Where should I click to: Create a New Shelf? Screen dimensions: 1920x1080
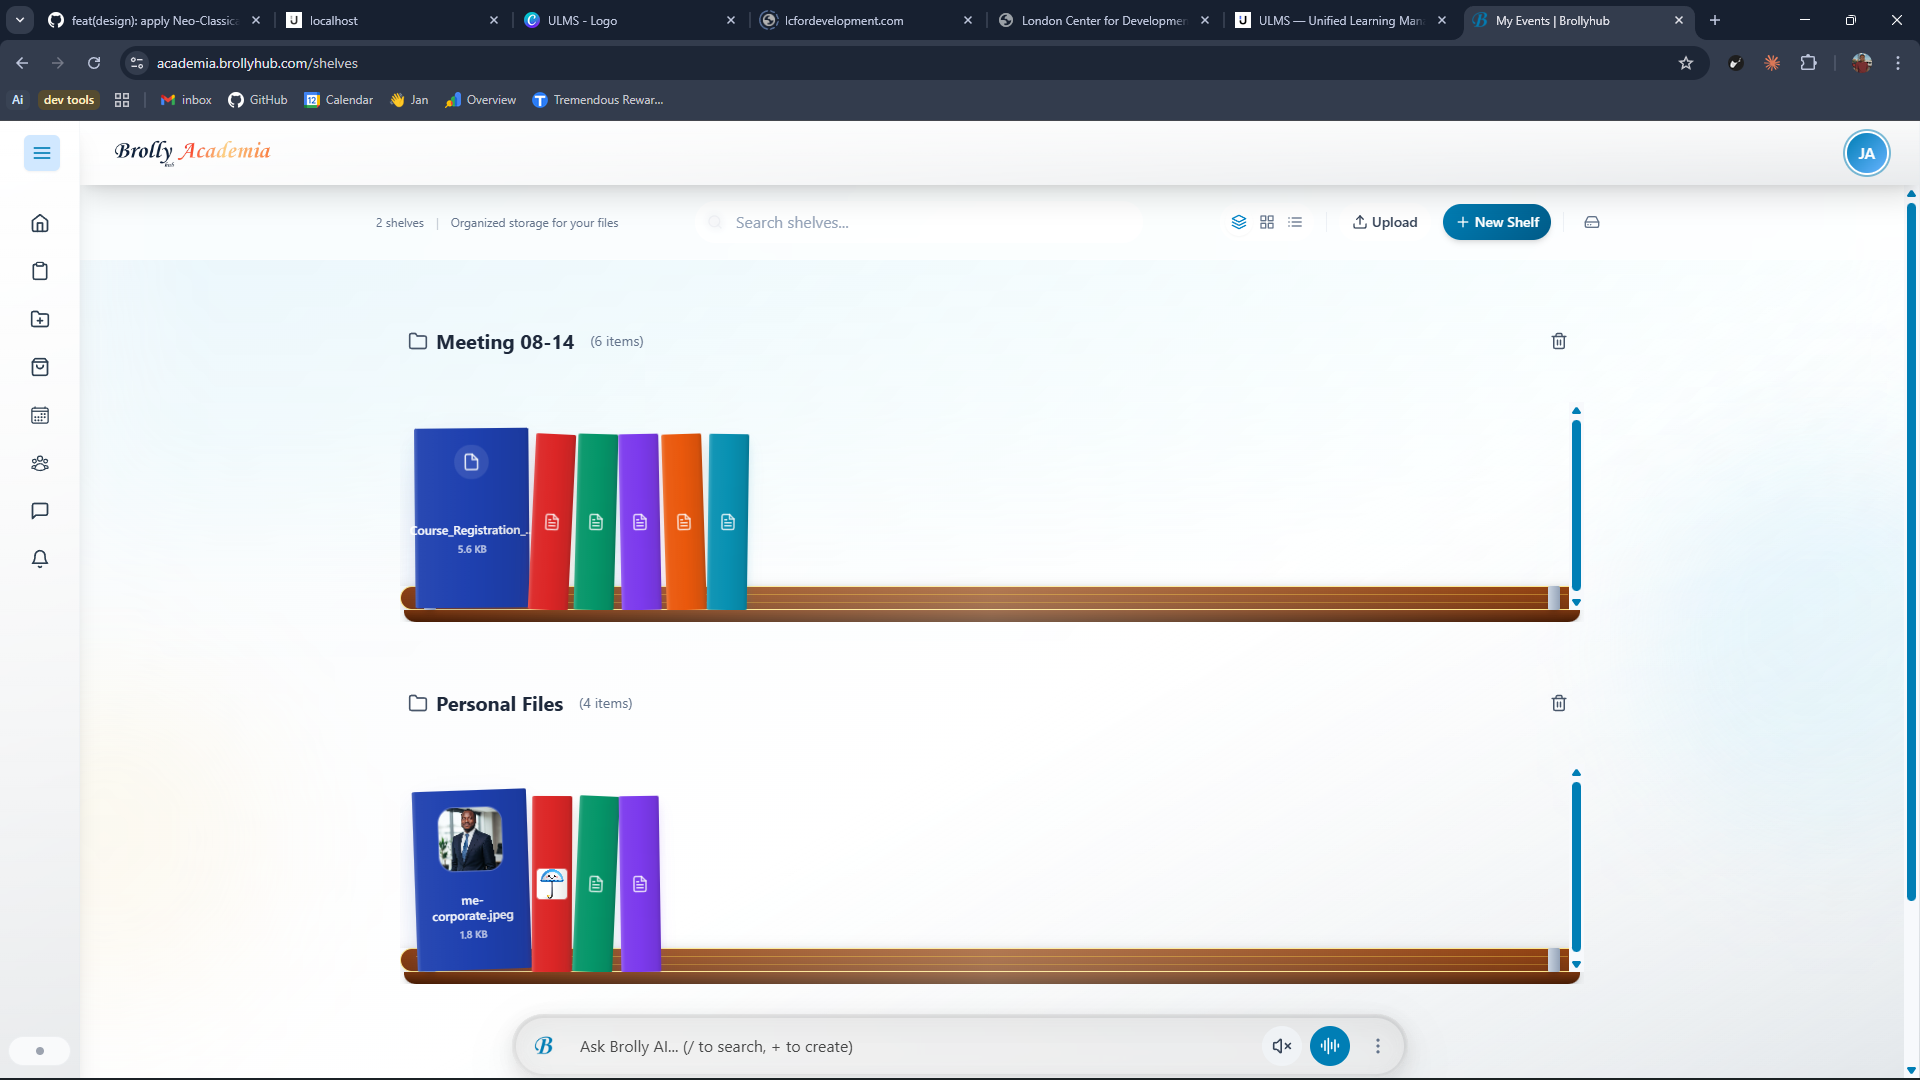[1497, 222]
